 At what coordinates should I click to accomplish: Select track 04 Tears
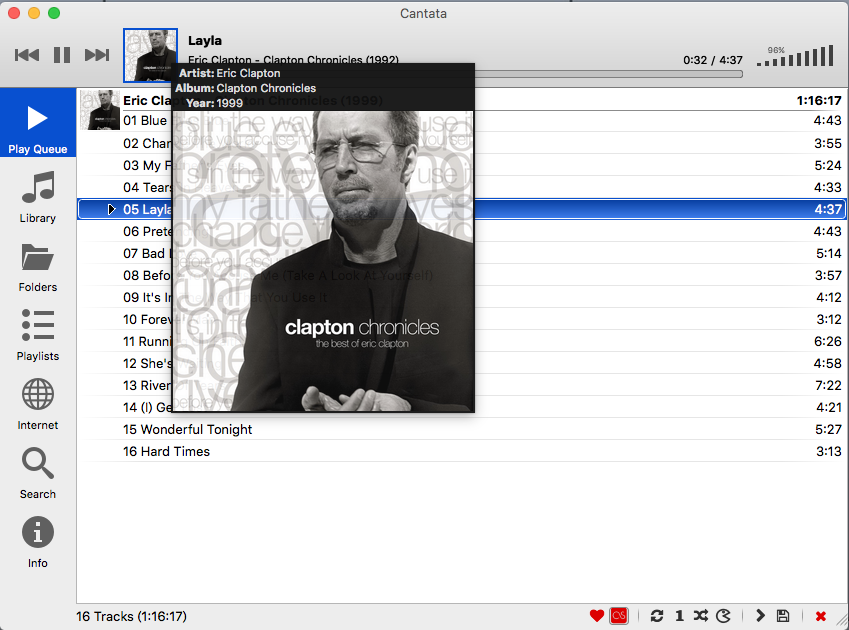462,187
